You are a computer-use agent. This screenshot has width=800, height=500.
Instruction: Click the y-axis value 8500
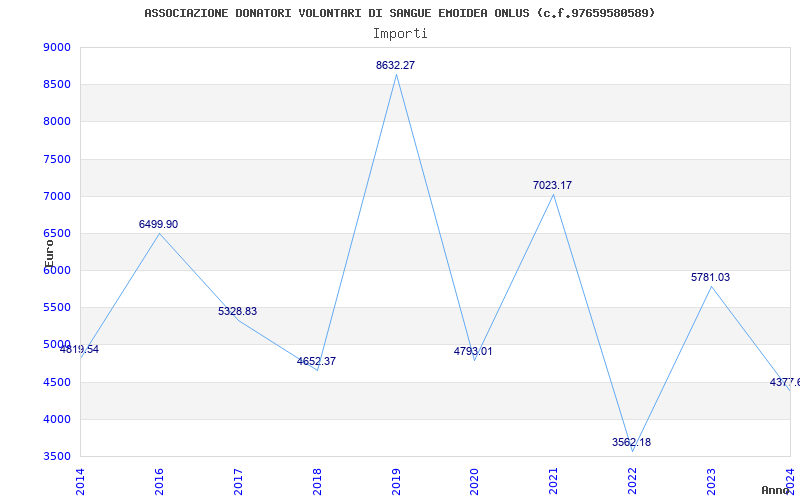(57, 84)
